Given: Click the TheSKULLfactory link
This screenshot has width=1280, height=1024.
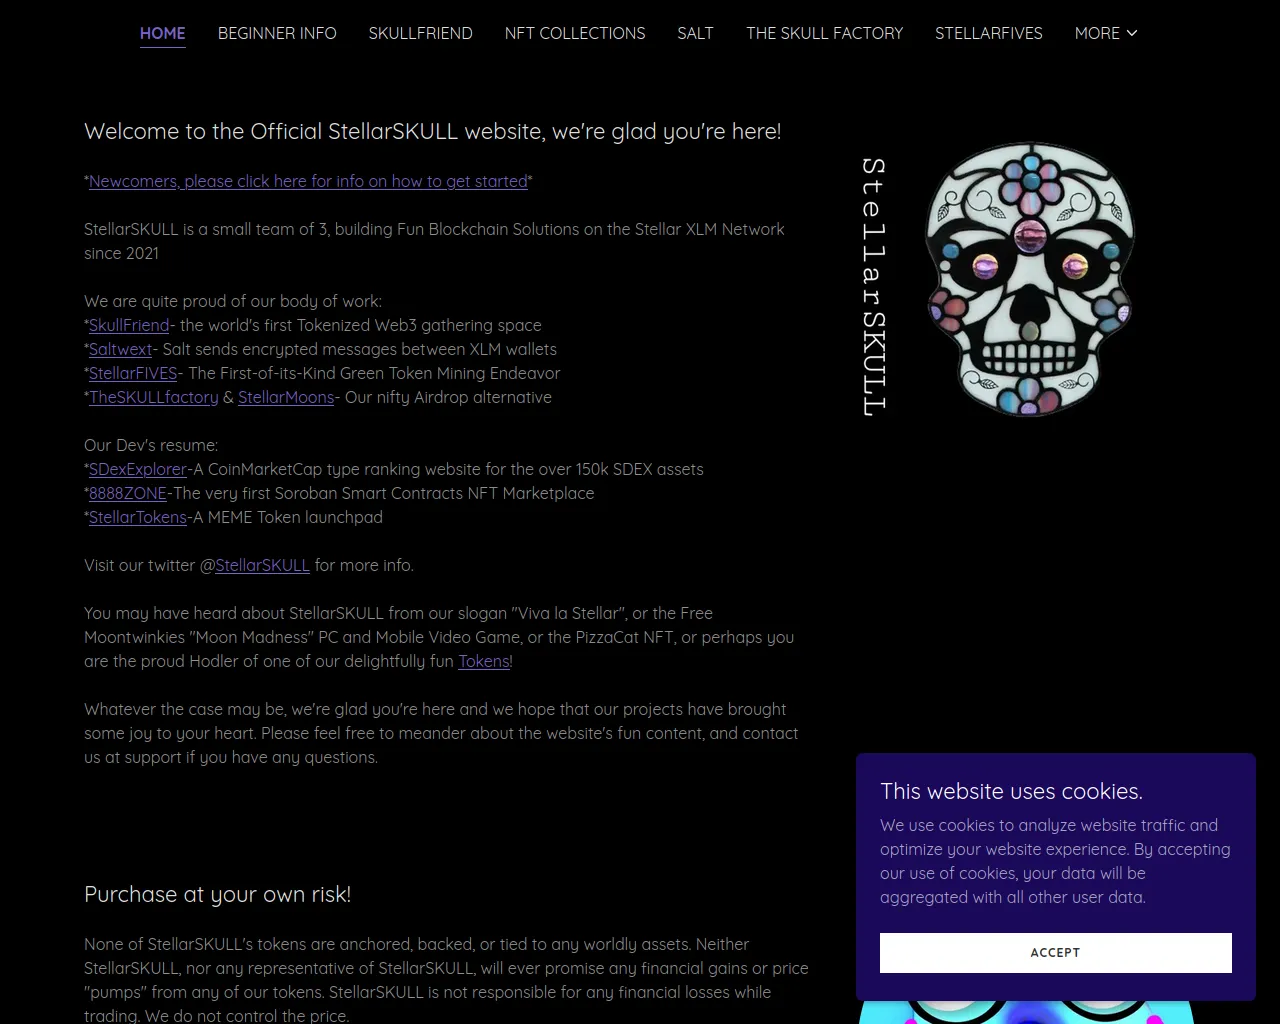Looking at the screenshot, I should click(153, 397).
